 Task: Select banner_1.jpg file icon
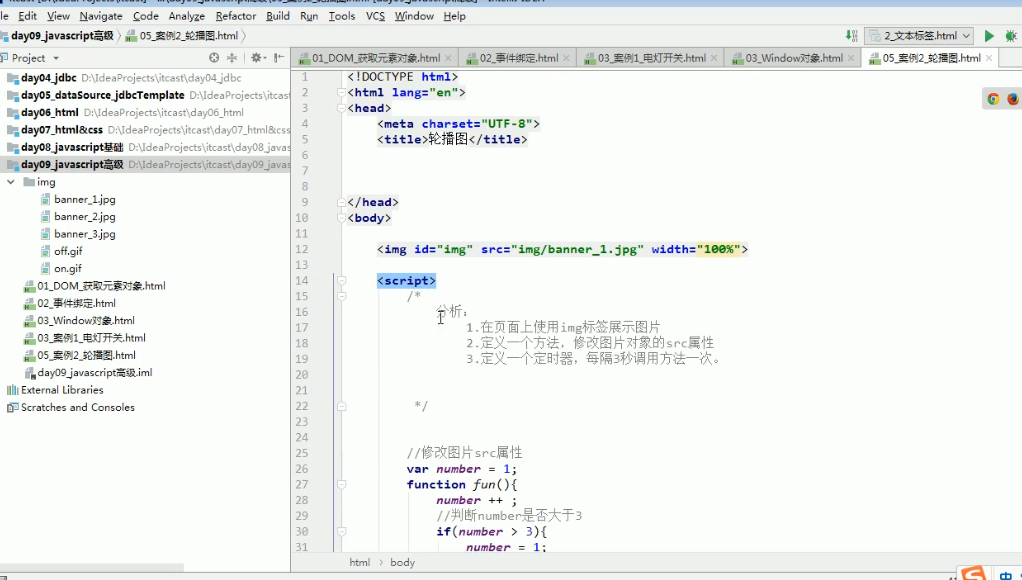[x=46, y=199]
